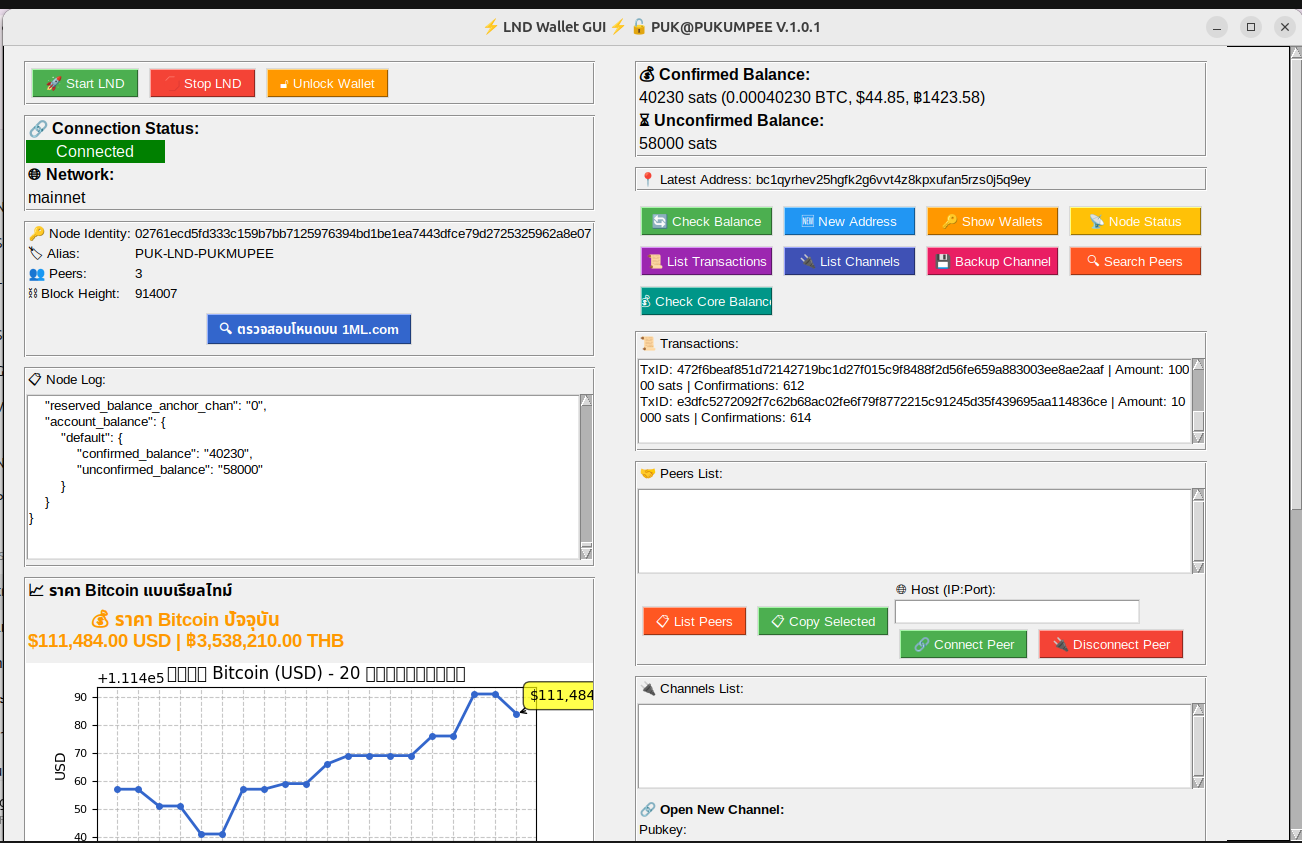Click the Start LND button
This screenshot has width=1302, height=843.
click(x=85, y=83)
